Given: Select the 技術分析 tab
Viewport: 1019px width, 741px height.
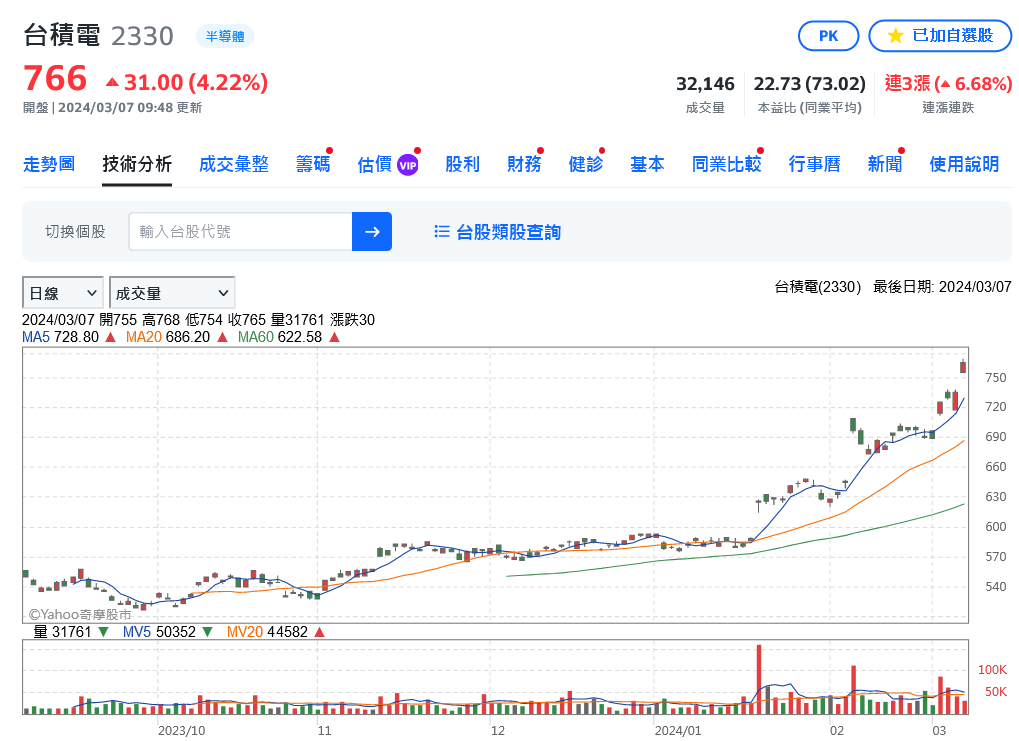Looking at the screenshot, I should pyautogui.click(x=137, y=164).
